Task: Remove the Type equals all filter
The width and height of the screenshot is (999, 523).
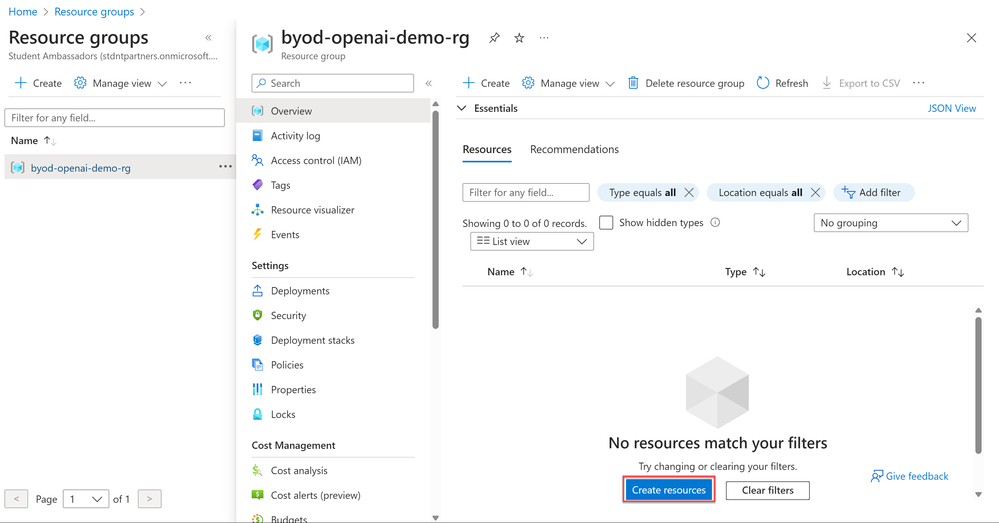Action: coord(689,192)
